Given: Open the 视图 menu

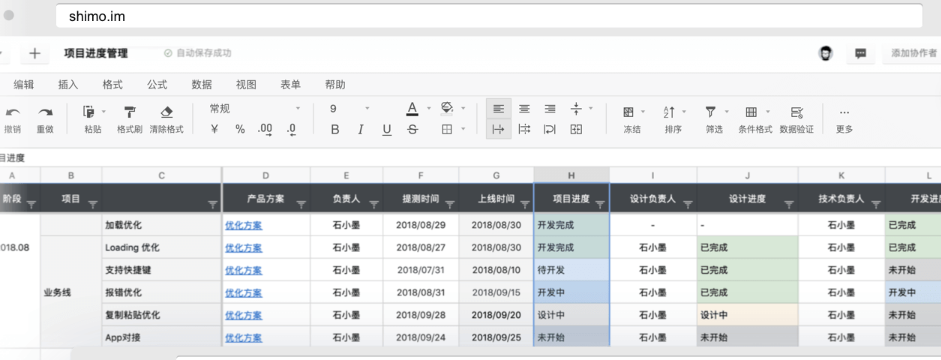Looking at the screenshot, I should coord(246,85).
